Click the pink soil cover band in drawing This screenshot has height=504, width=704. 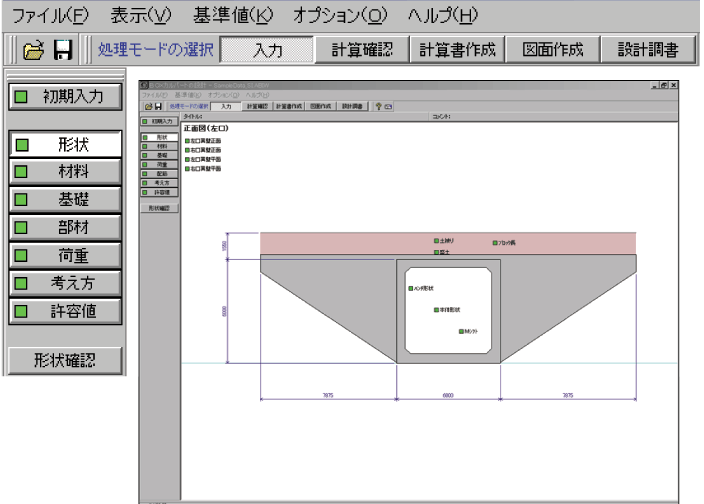click(340, 242)
